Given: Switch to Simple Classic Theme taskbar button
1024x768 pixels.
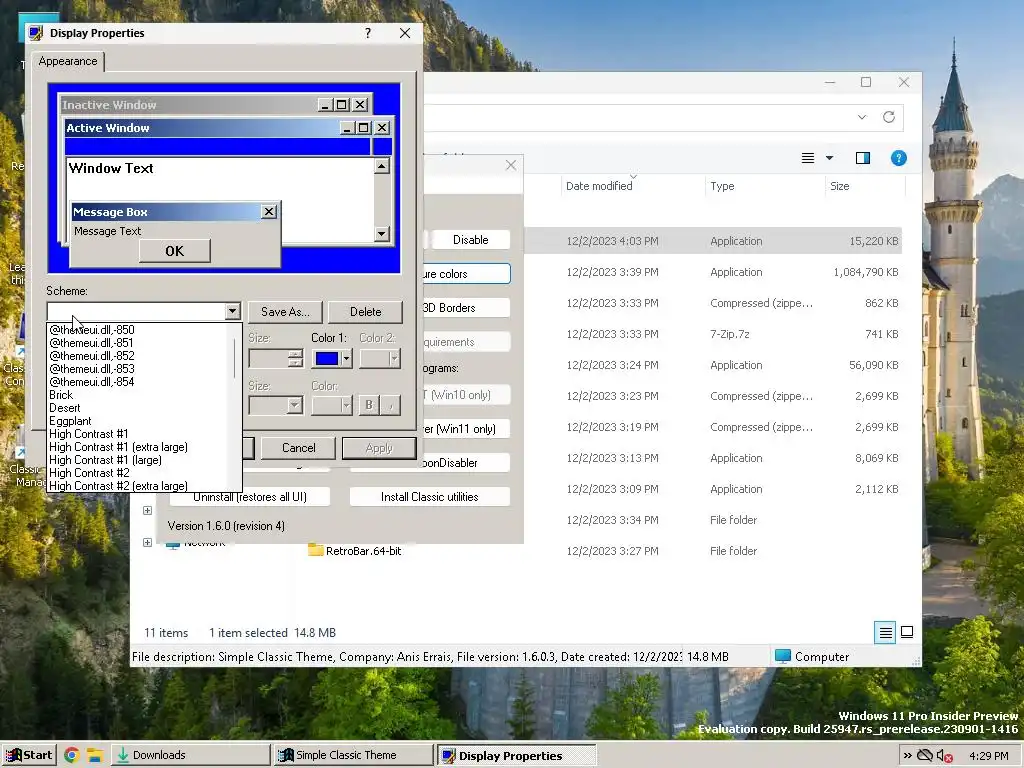Looking at the screenshot, I should [353, 756].
